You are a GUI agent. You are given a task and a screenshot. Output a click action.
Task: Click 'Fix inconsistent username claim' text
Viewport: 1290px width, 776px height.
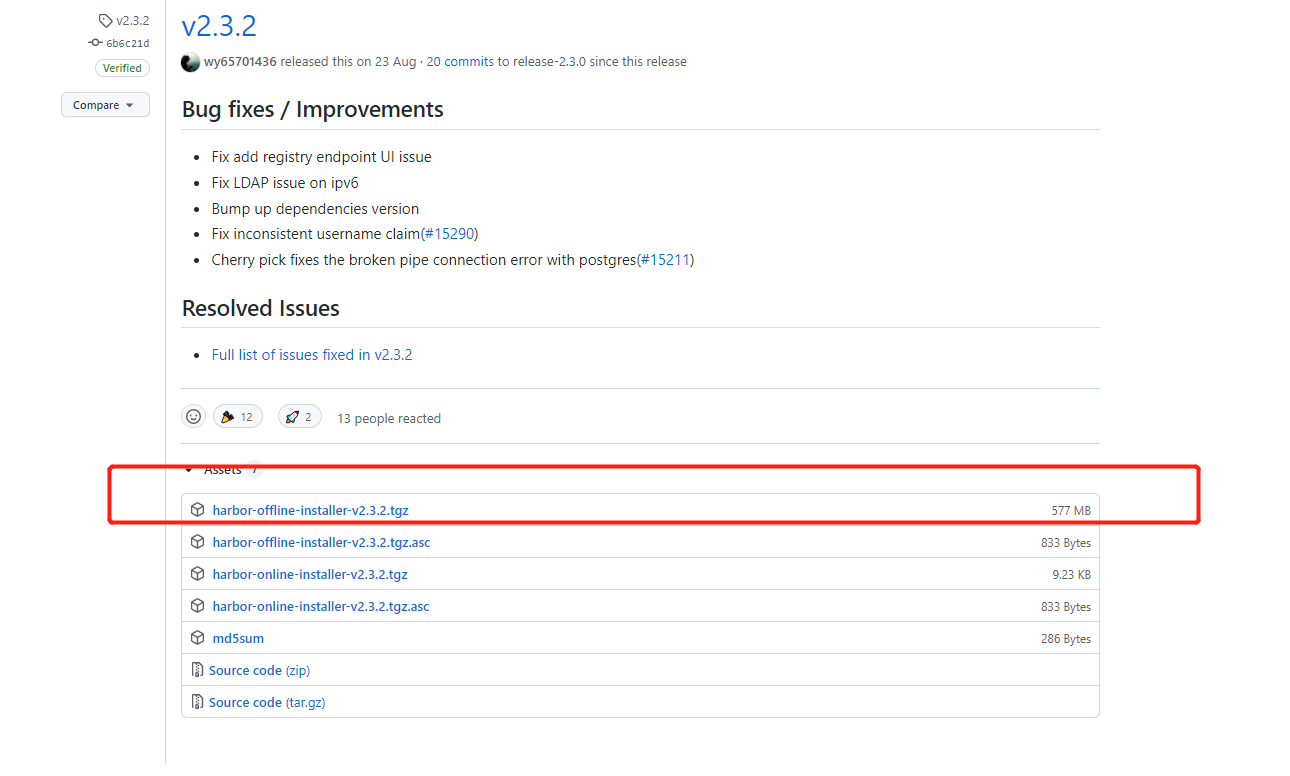point(316,234)
